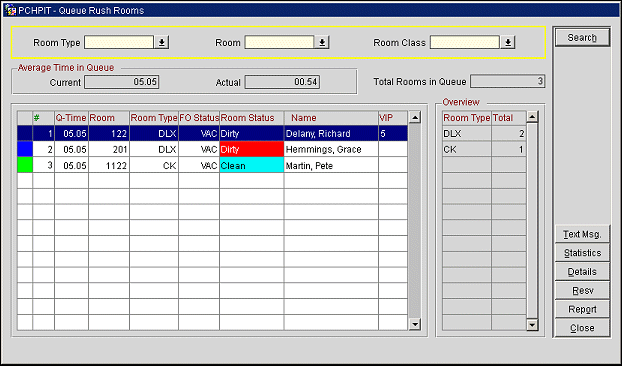Open the Room Type dropdown list
The image size is (622, 366).
[x=161, y=42]
